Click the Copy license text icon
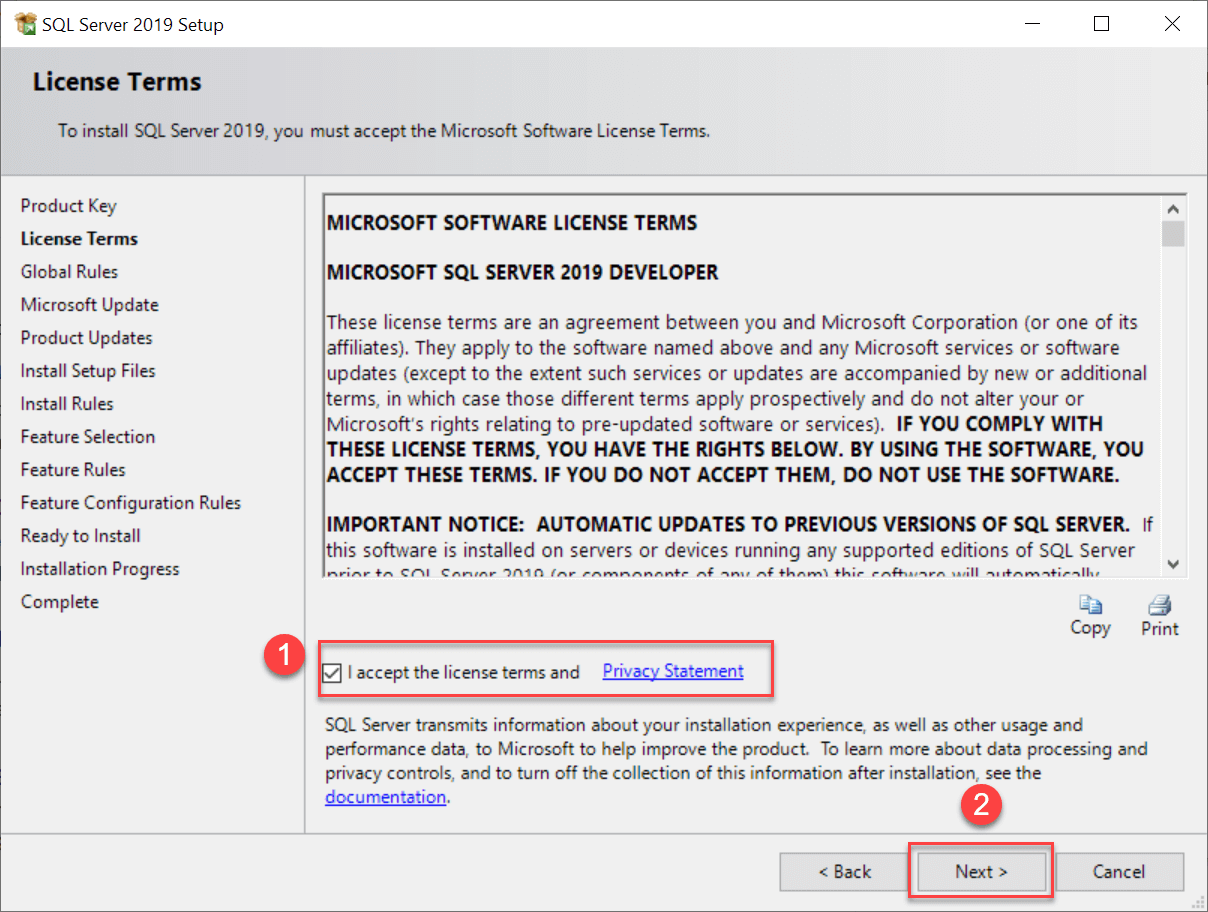1208x912 pixels. pos(1089,605)
